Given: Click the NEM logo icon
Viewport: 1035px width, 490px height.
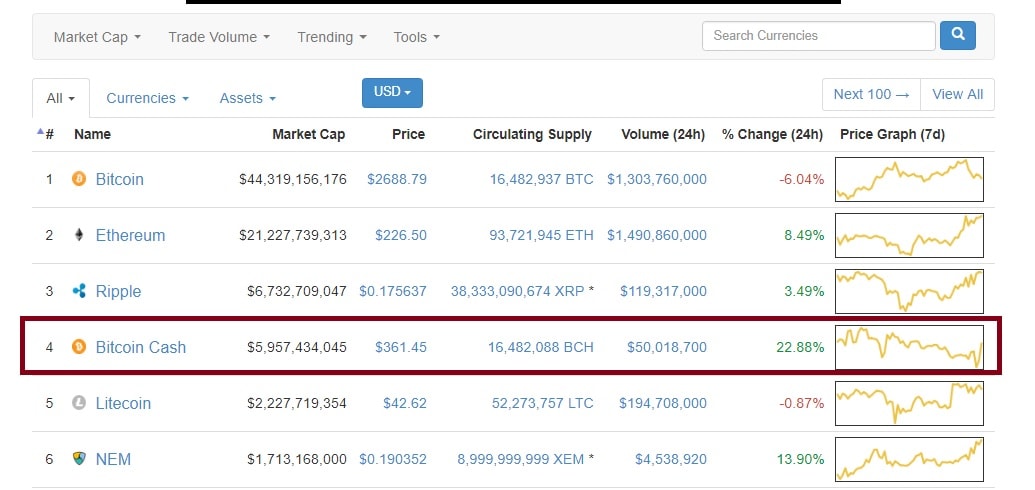Looking at the screenshot, I should tap(79, 459).
